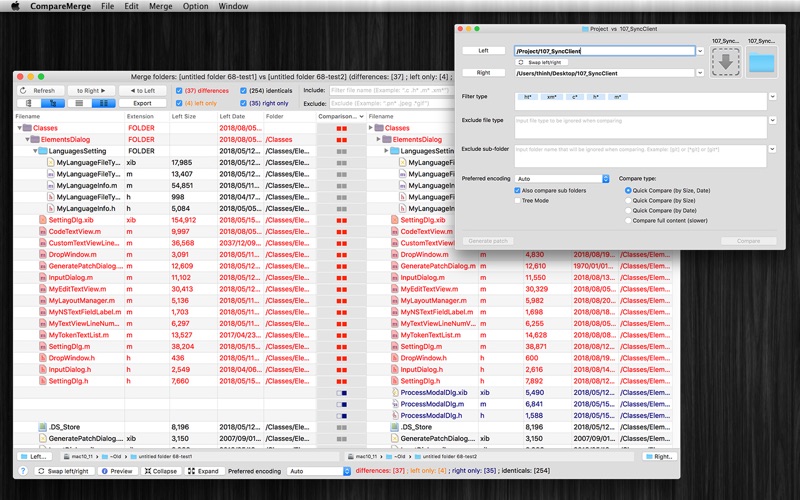Click the Apple menu icon
Viewport: 800px width, 500px height.
coord(15,6)
